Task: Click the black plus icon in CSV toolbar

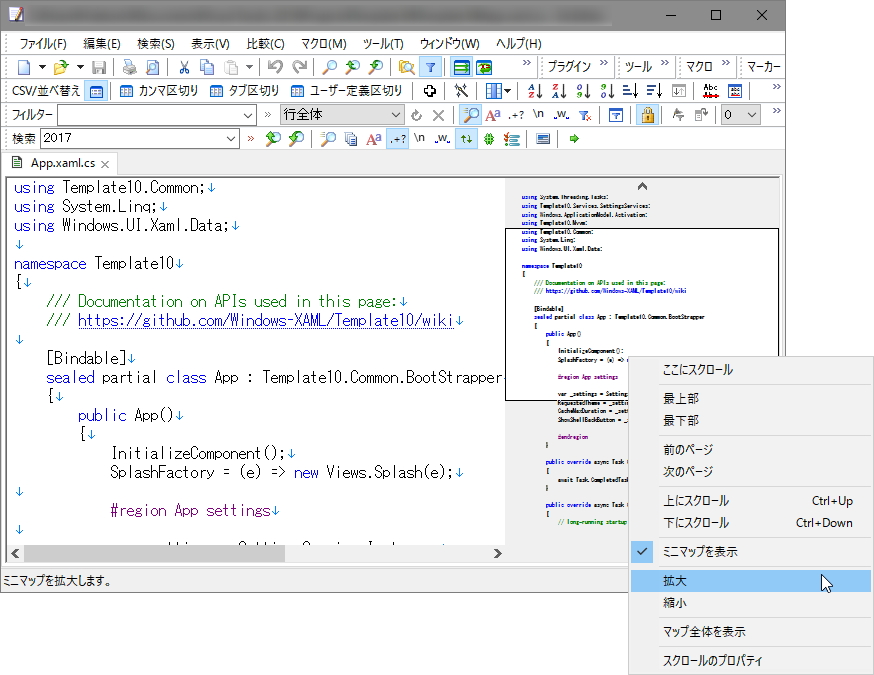Action: tap(430, 90)
